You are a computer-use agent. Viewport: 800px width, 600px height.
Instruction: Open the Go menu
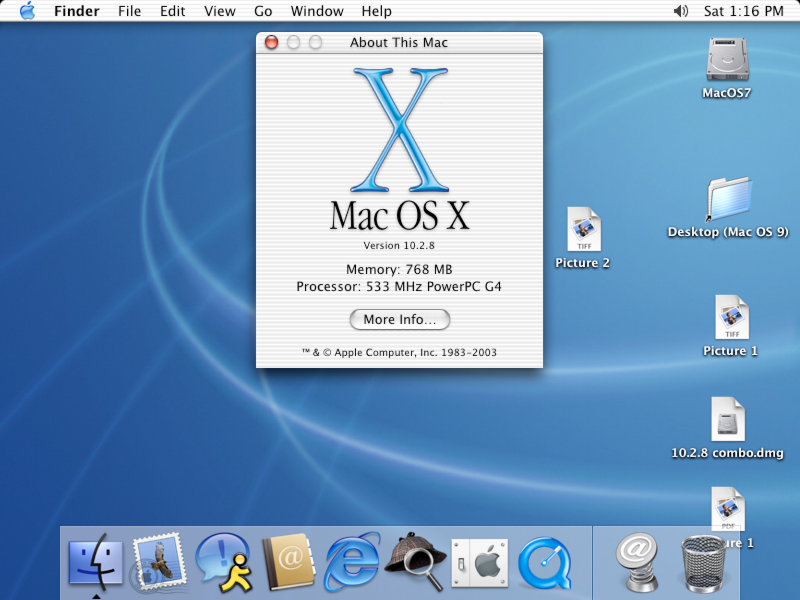263,11
